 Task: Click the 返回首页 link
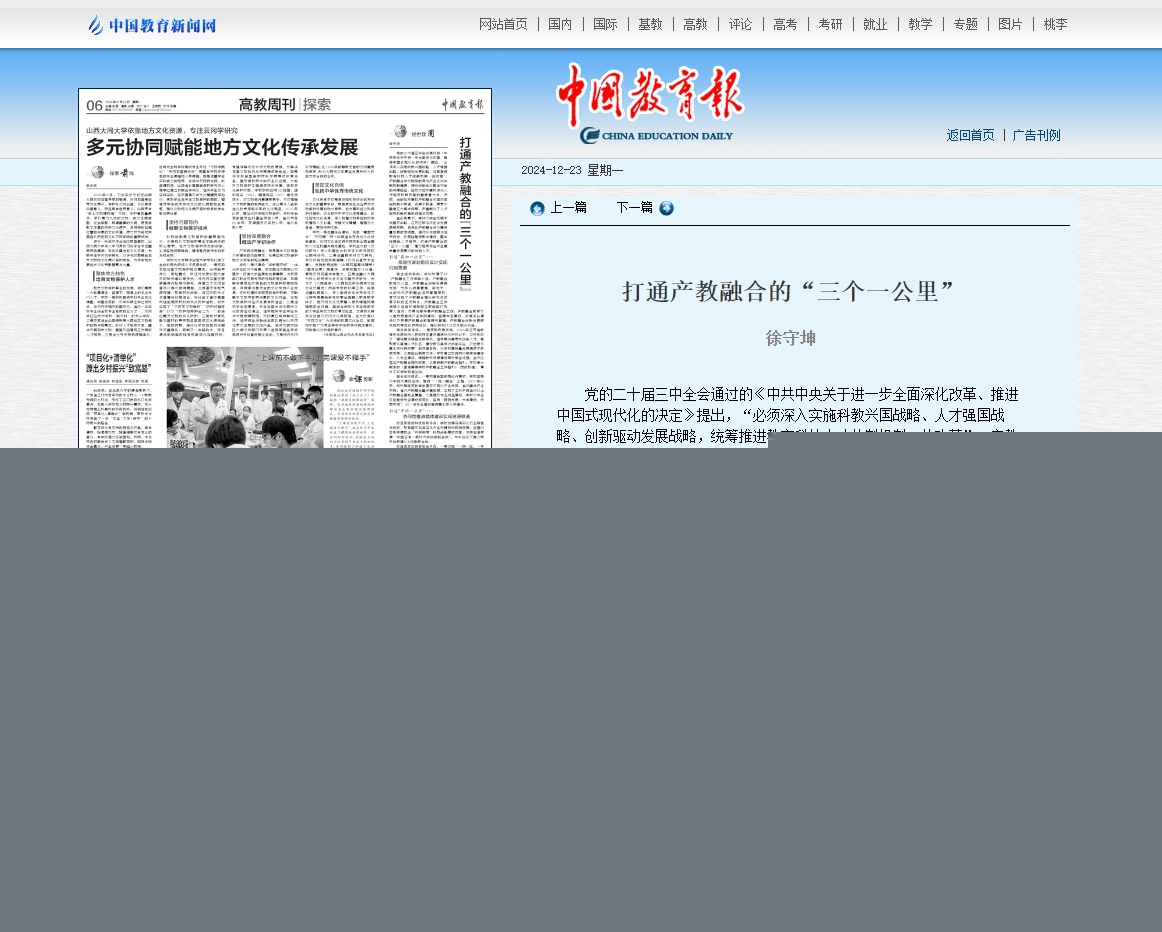970,135
